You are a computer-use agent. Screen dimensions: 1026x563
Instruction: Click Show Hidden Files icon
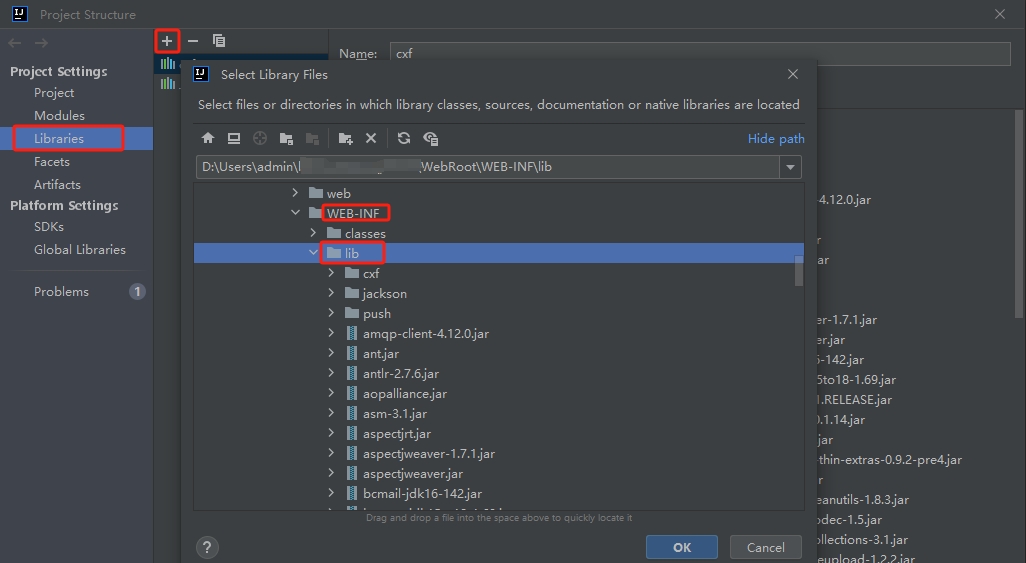tap(431, 138)
